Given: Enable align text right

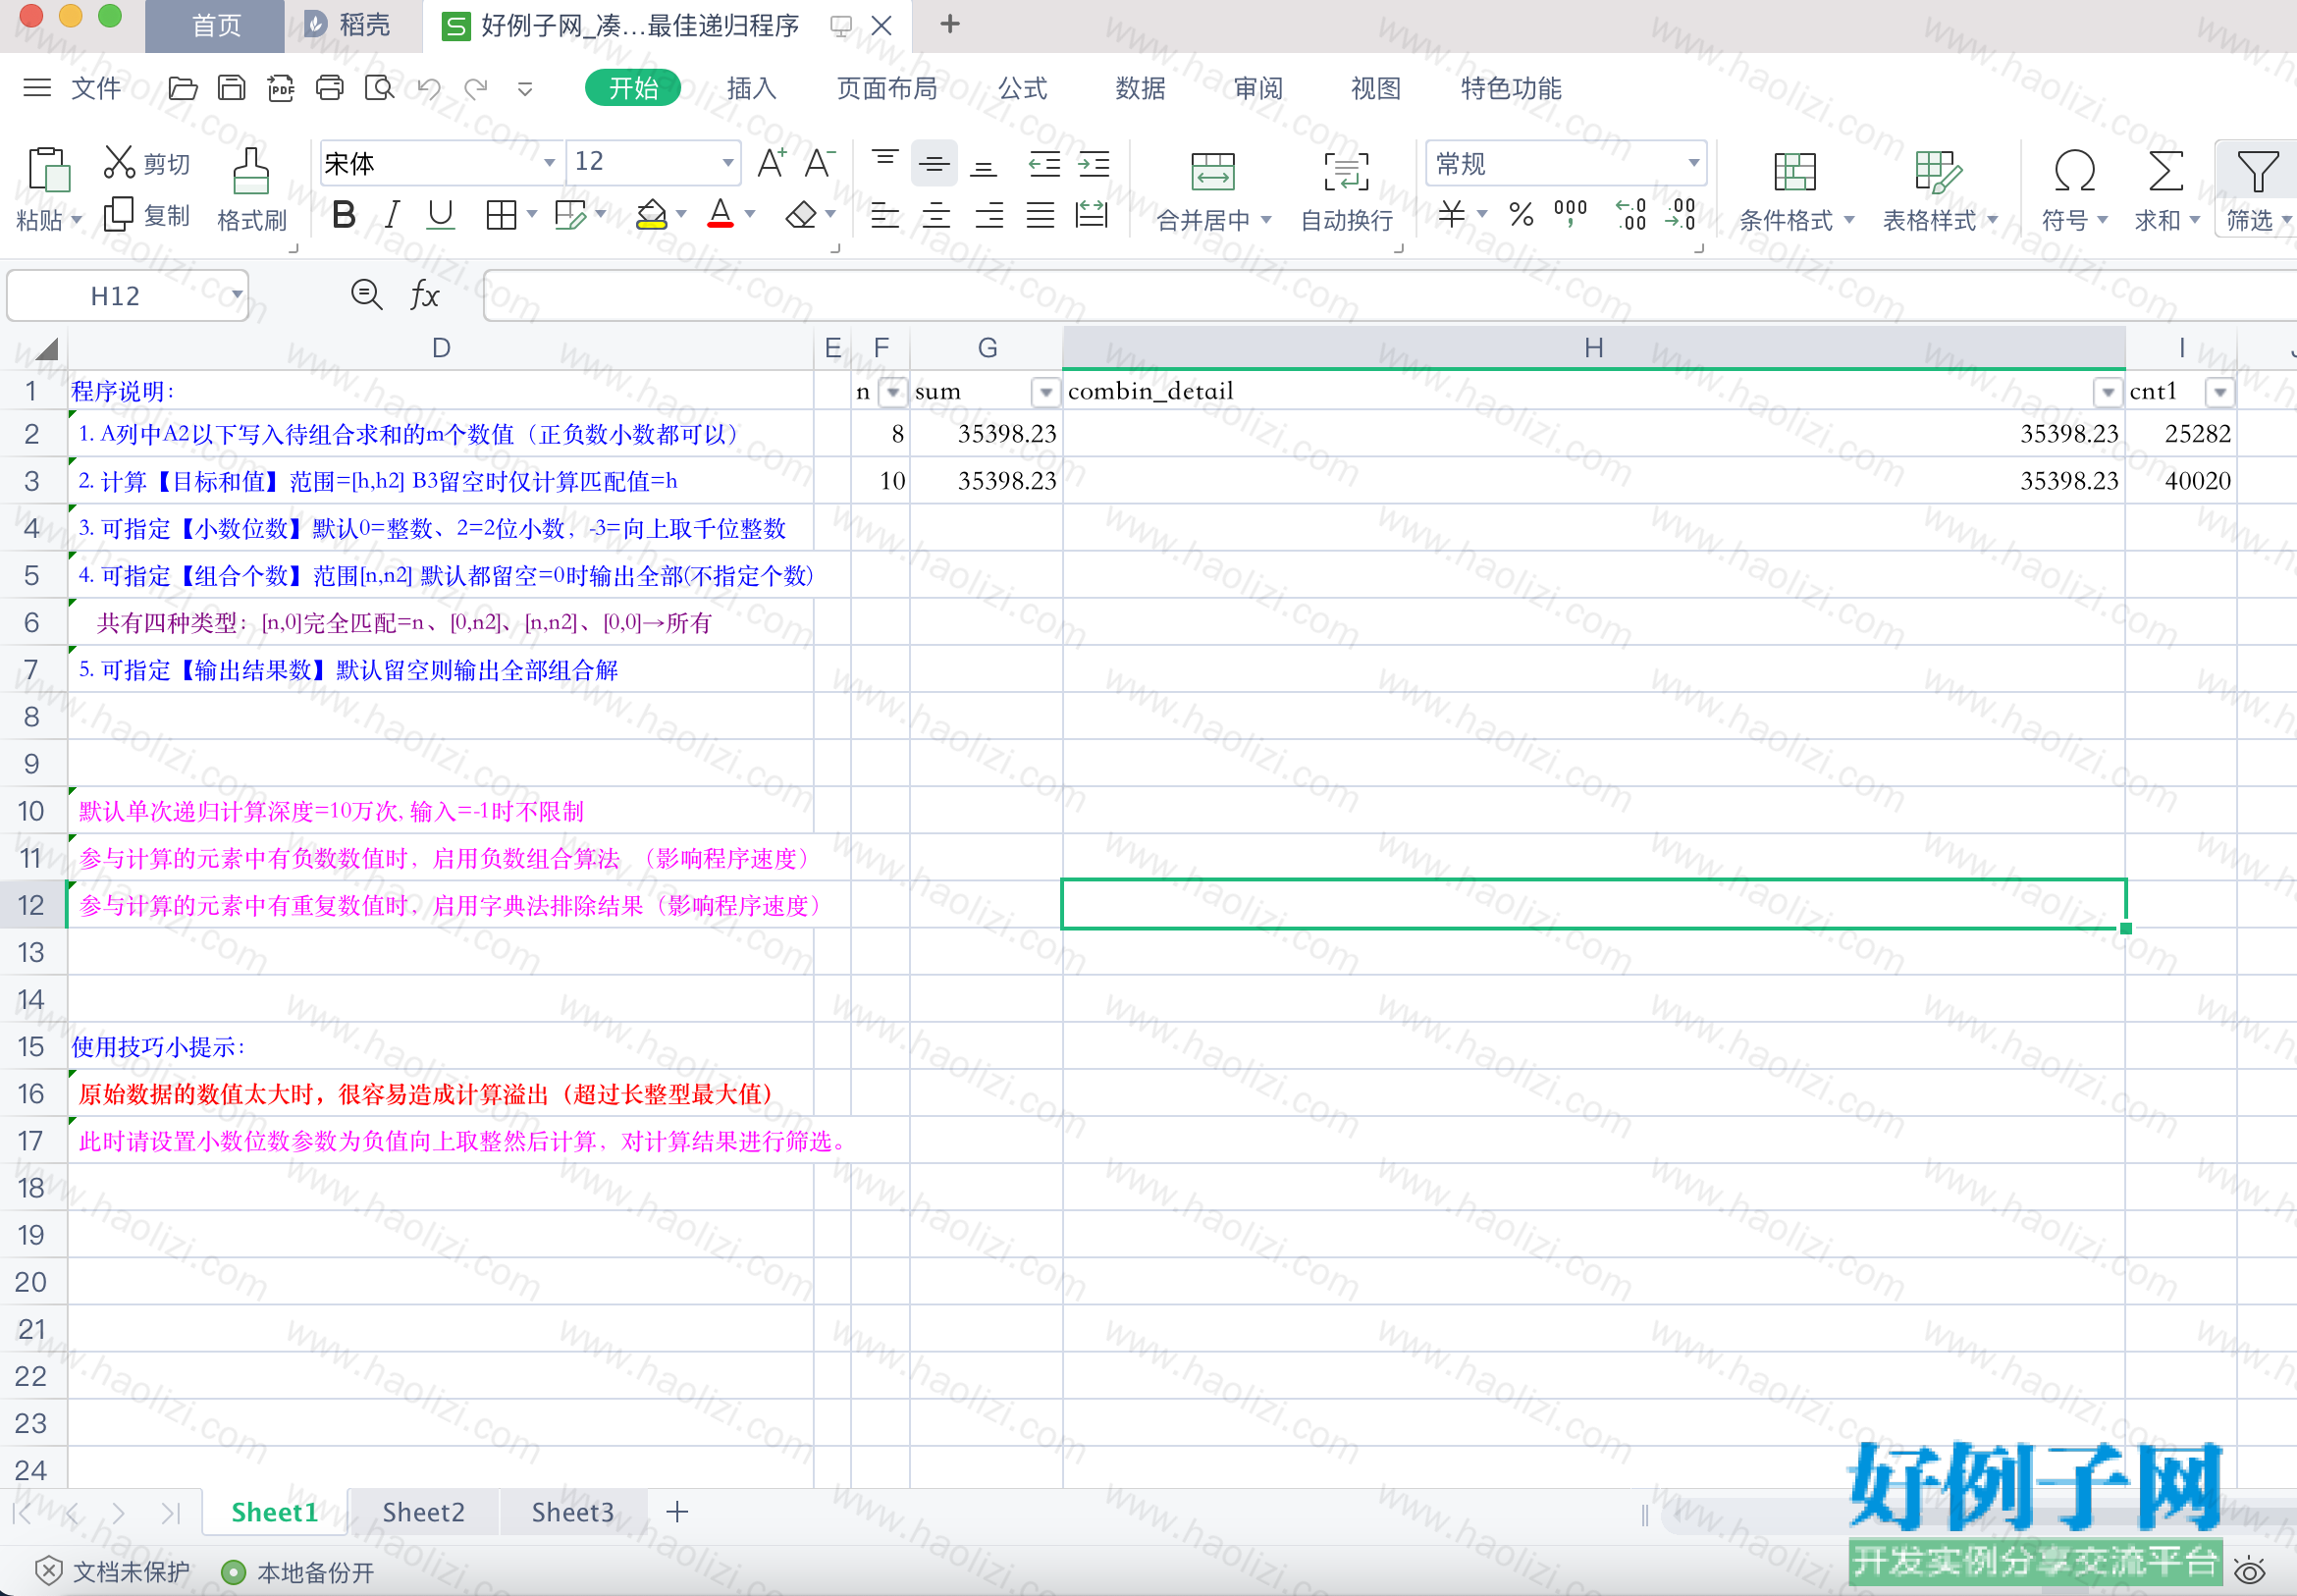Looking at the screenshot, I should 989,215.
